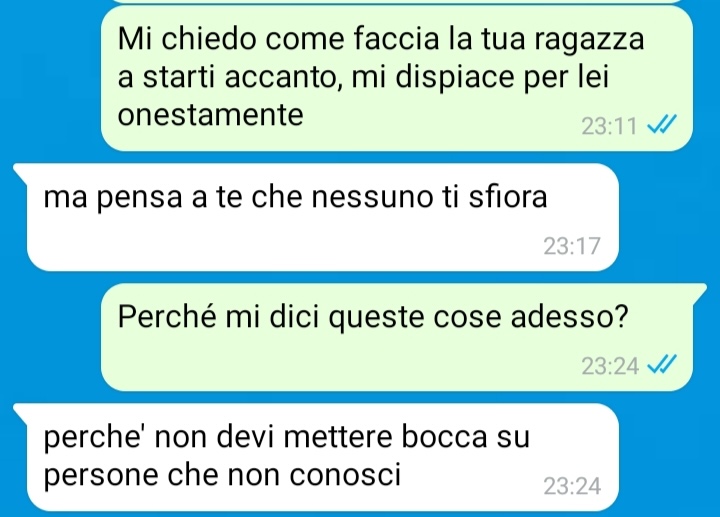Click the tail of the bottom received bubble
The width and height of the screenshot is (720, 517).
pyautogui.click(x=21, y=411)
